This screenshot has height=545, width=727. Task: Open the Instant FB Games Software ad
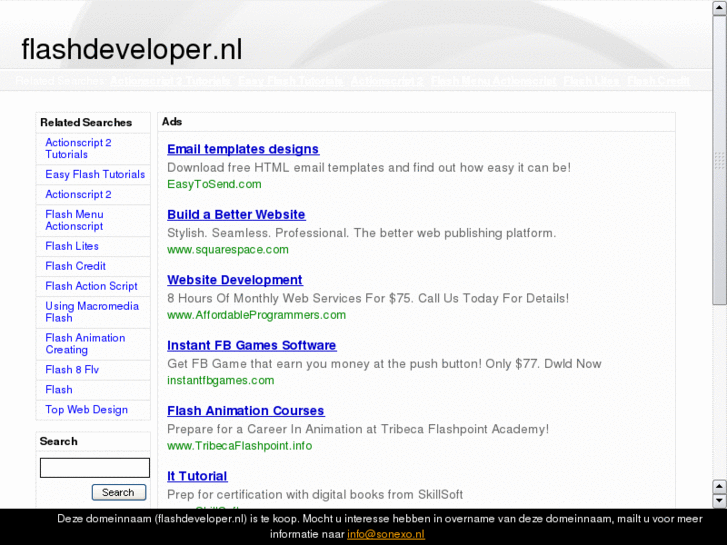coord(251,346)
